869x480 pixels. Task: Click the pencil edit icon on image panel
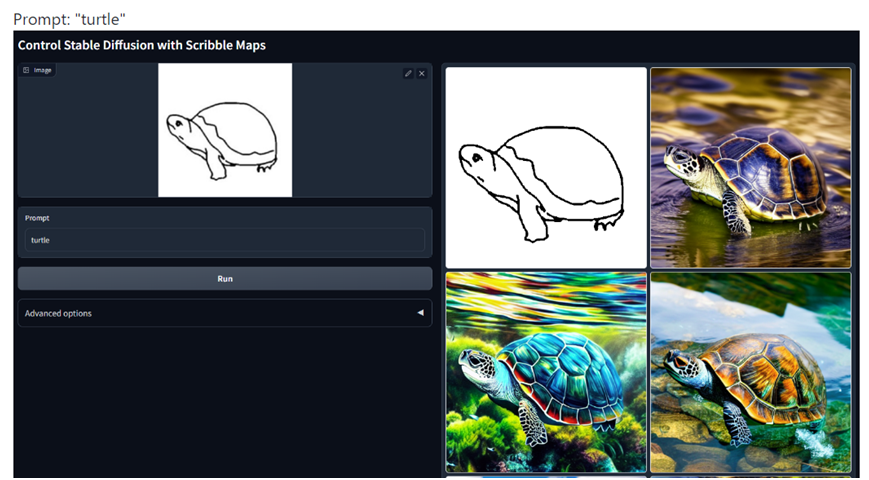tap(408, 73)
